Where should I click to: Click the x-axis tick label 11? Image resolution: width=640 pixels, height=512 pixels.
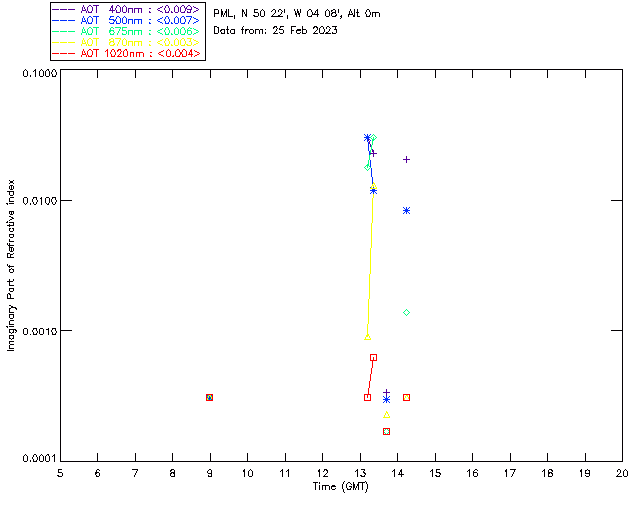pos(285,473)
